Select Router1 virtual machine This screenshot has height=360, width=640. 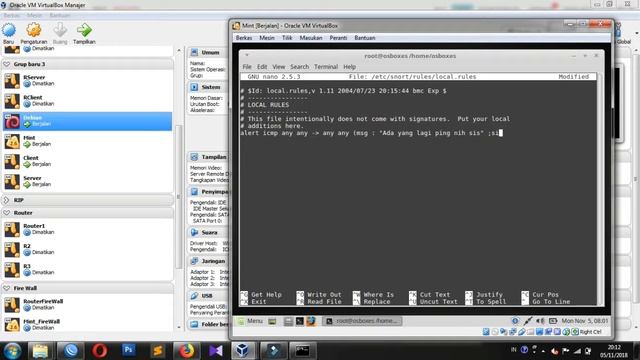(x=87, y=229)
